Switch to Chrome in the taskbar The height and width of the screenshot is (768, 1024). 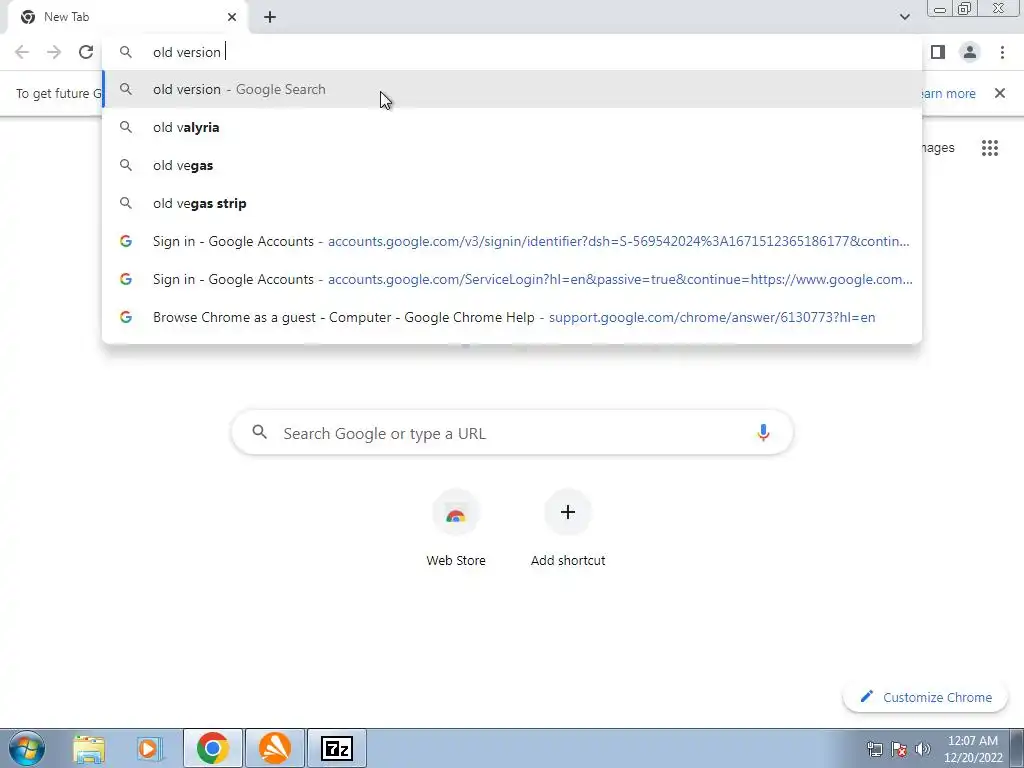pyautogui.click(x=212, y=748)
